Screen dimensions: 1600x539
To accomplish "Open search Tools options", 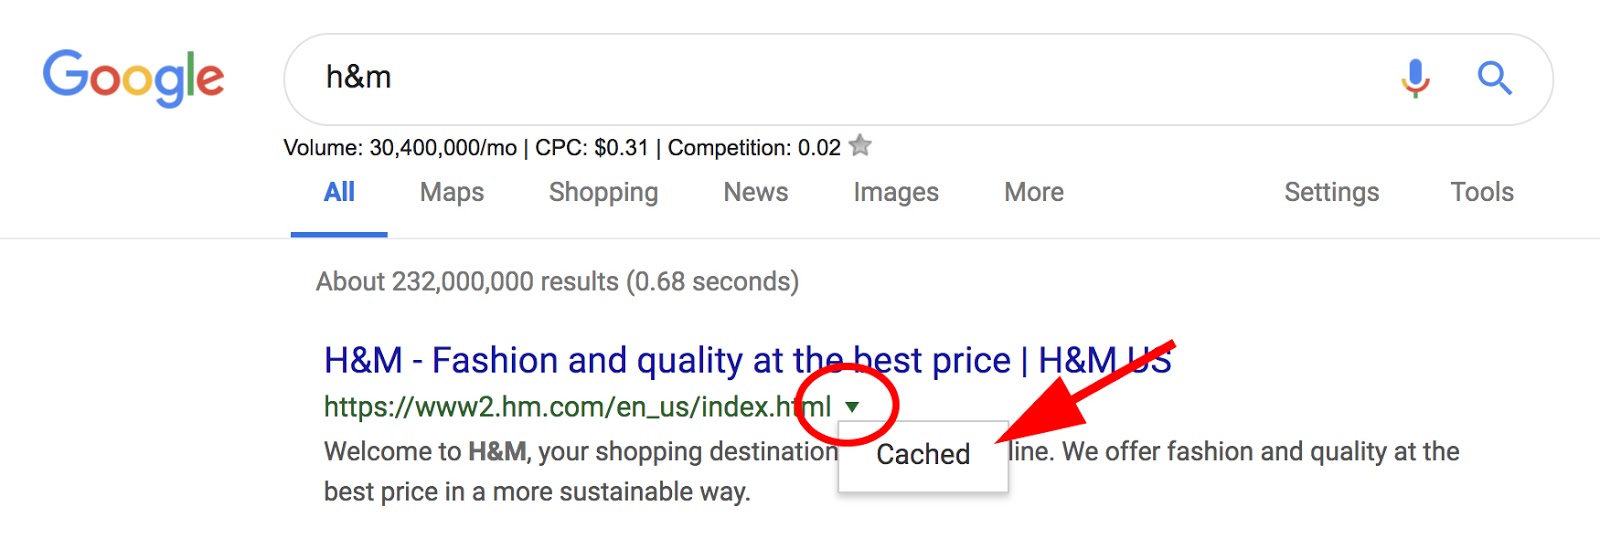I will point(1482,192).
